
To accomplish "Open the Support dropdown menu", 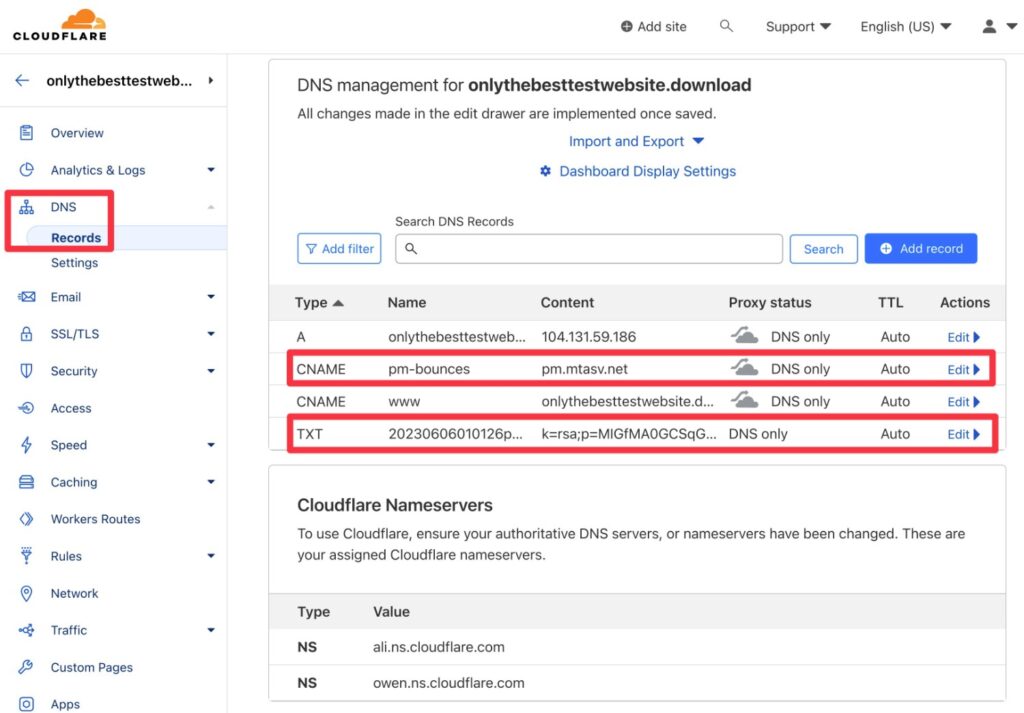I will click(797, 26).
